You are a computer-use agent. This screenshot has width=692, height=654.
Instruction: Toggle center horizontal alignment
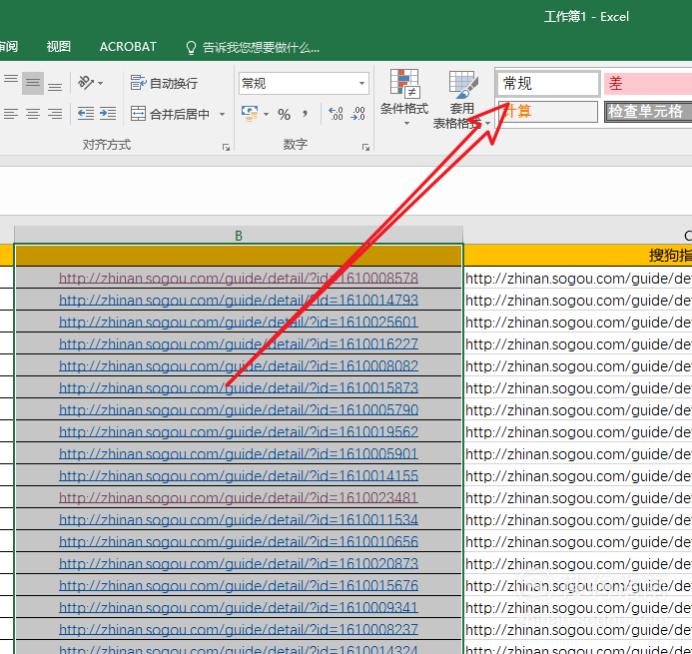click(x=32, y=114)
